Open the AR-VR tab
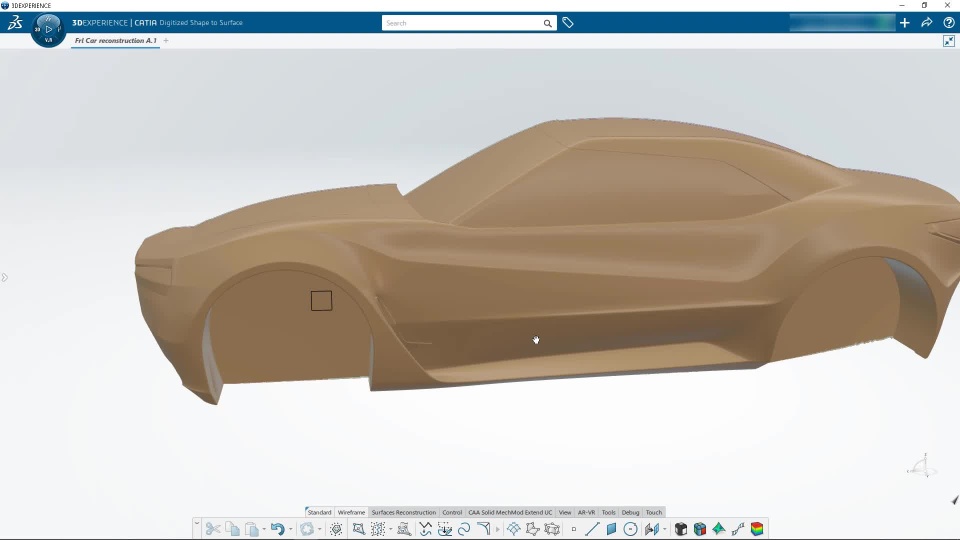This screenshot has width=960, height=540. (587, 512)
